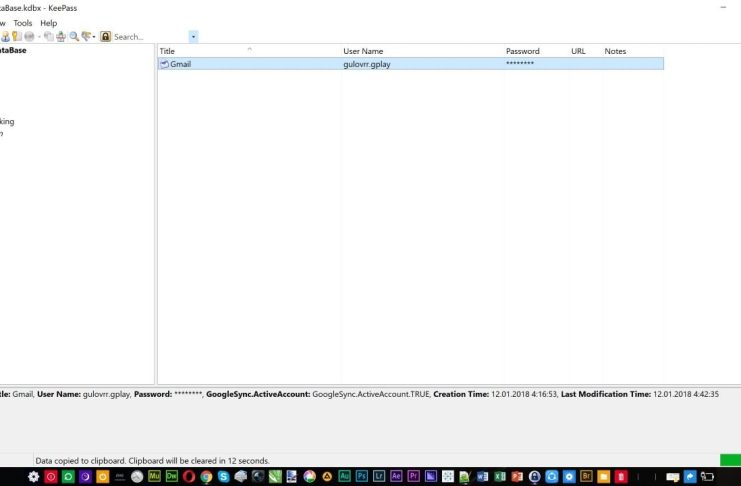741x486 pixels.
Task: Open the search box dropdown arrow
Action: (x=193, y=36)
